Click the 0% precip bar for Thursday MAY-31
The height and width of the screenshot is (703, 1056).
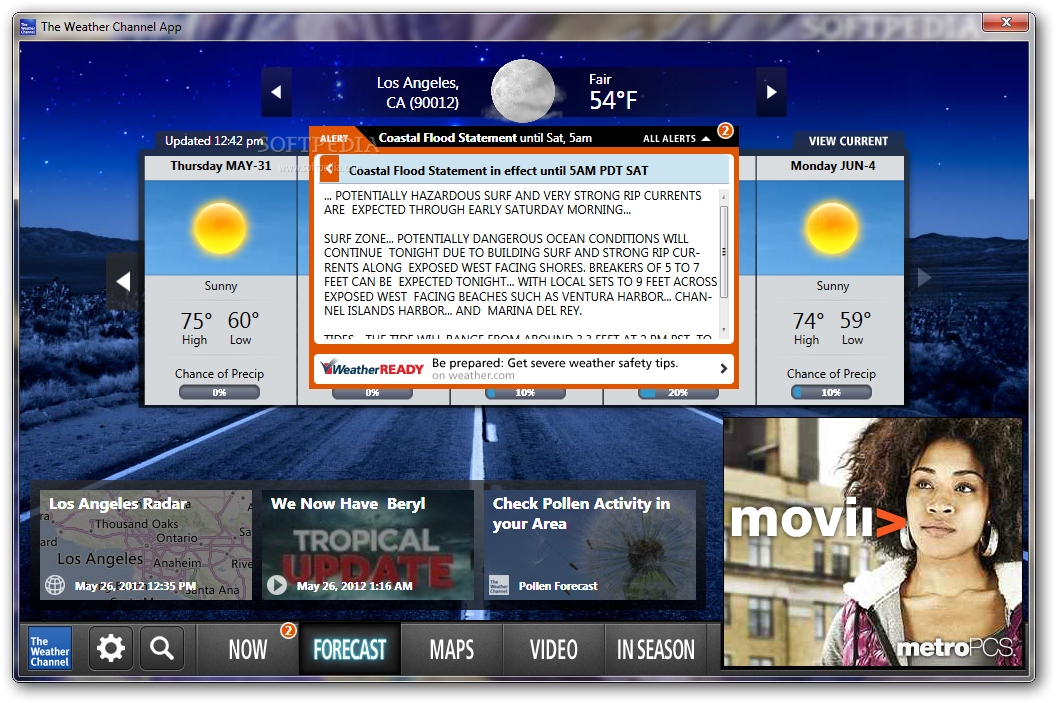pos(220,392)
